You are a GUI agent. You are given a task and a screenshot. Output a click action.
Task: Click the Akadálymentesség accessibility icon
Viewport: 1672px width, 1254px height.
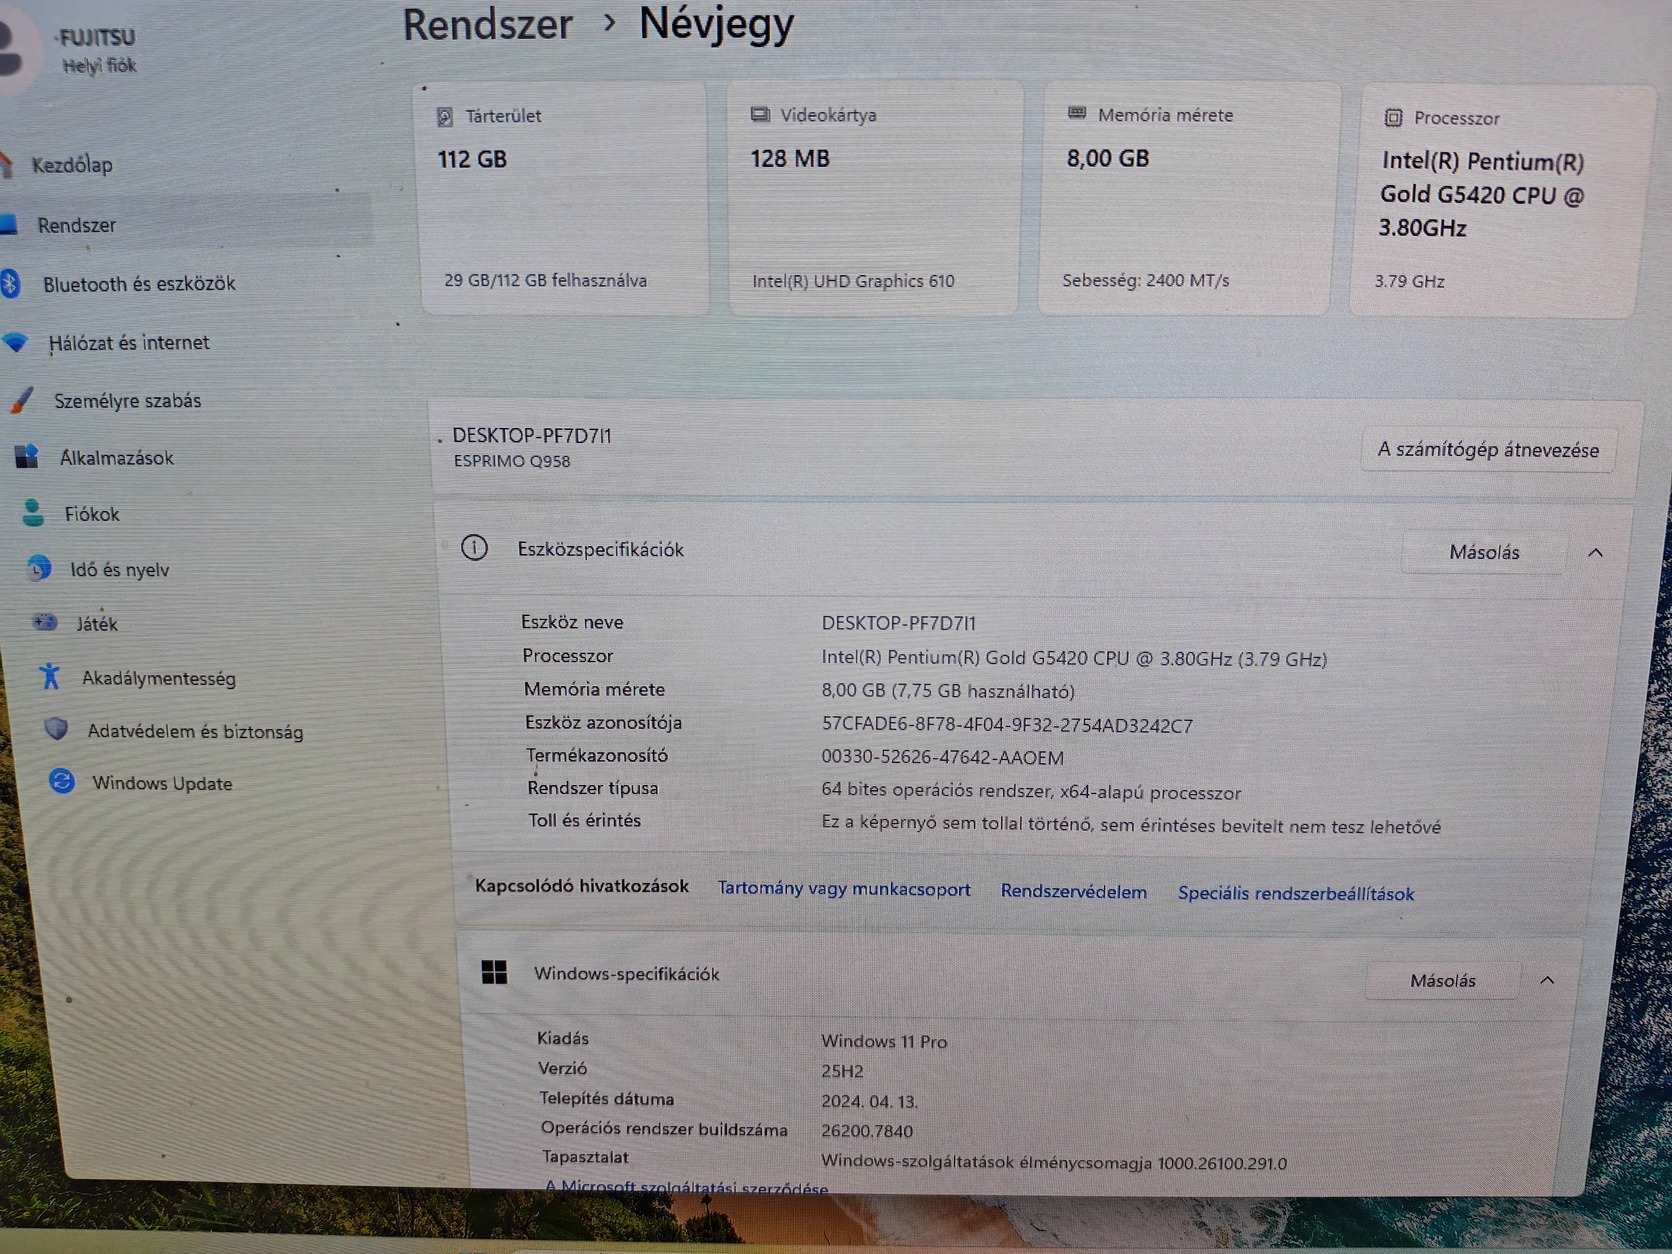(x=50, y=677)
